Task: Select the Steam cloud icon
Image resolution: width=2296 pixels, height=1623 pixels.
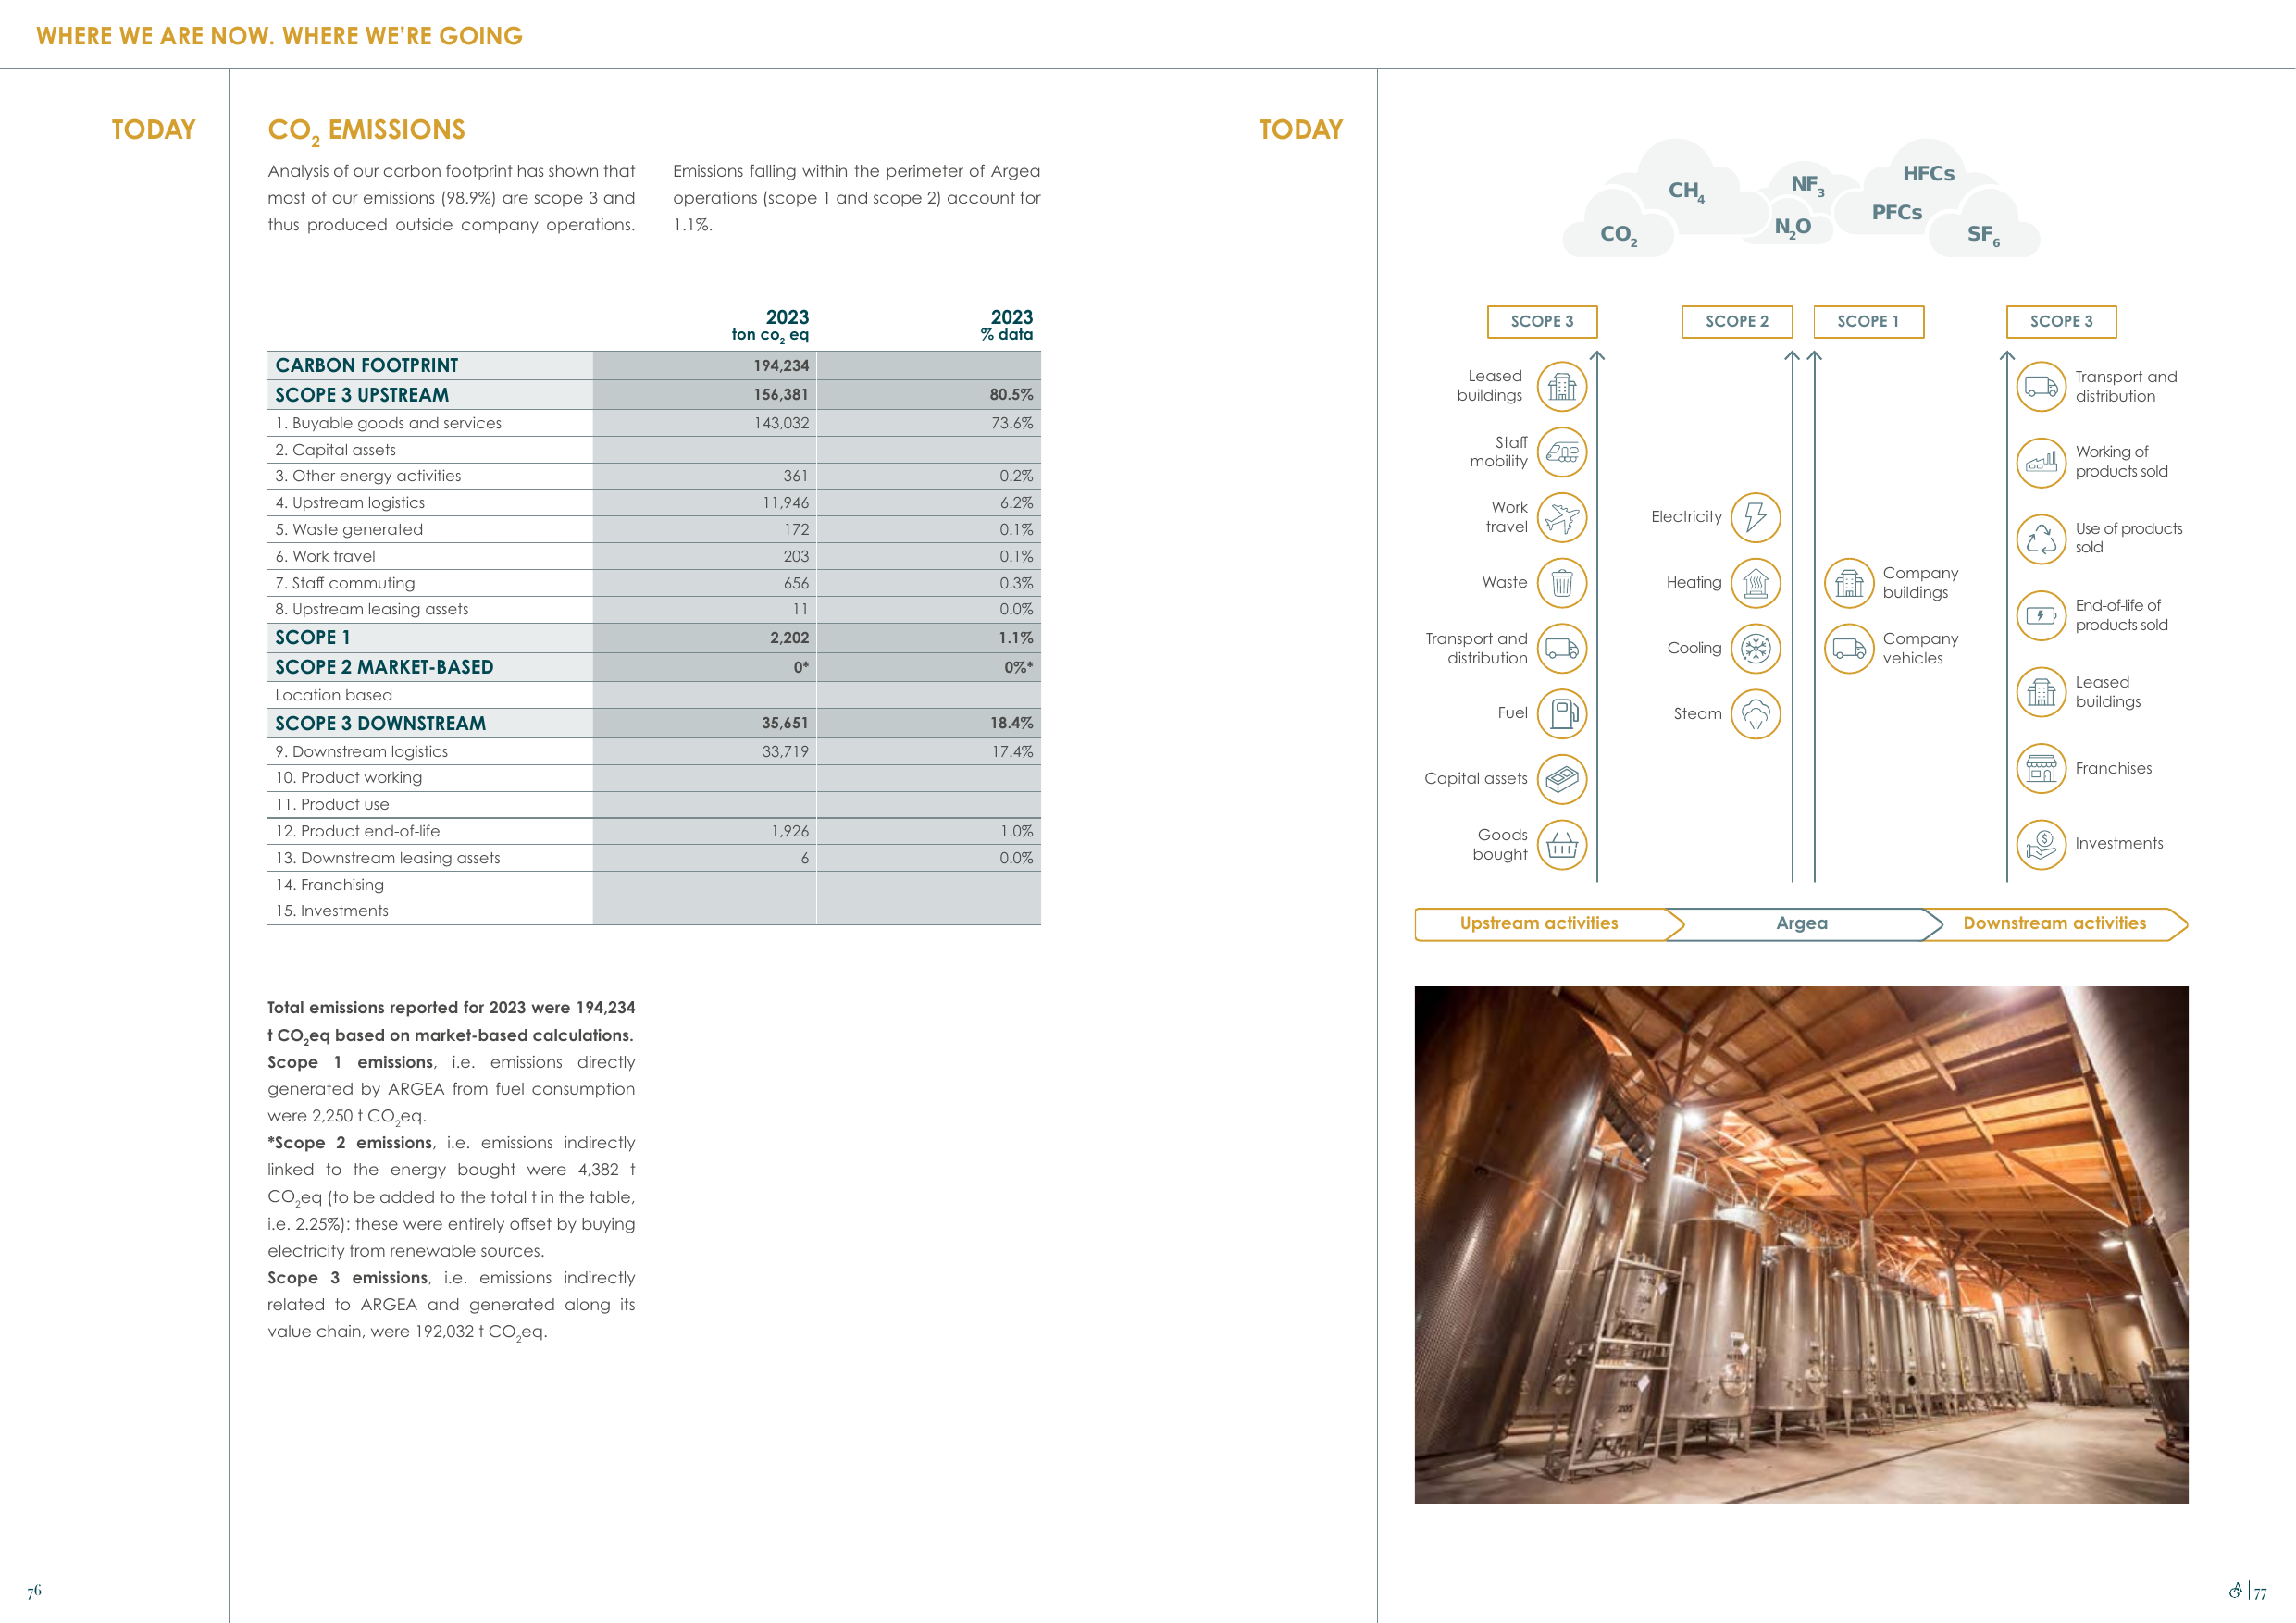Action: 1755,714
